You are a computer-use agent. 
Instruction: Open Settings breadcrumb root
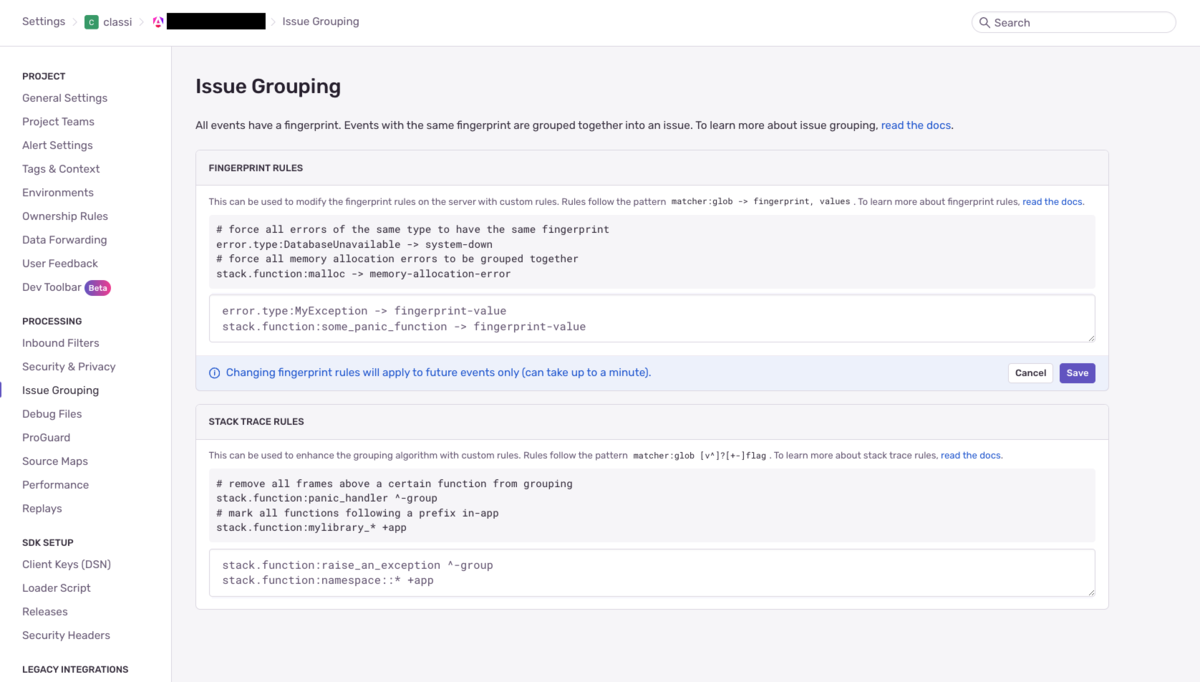44,21
